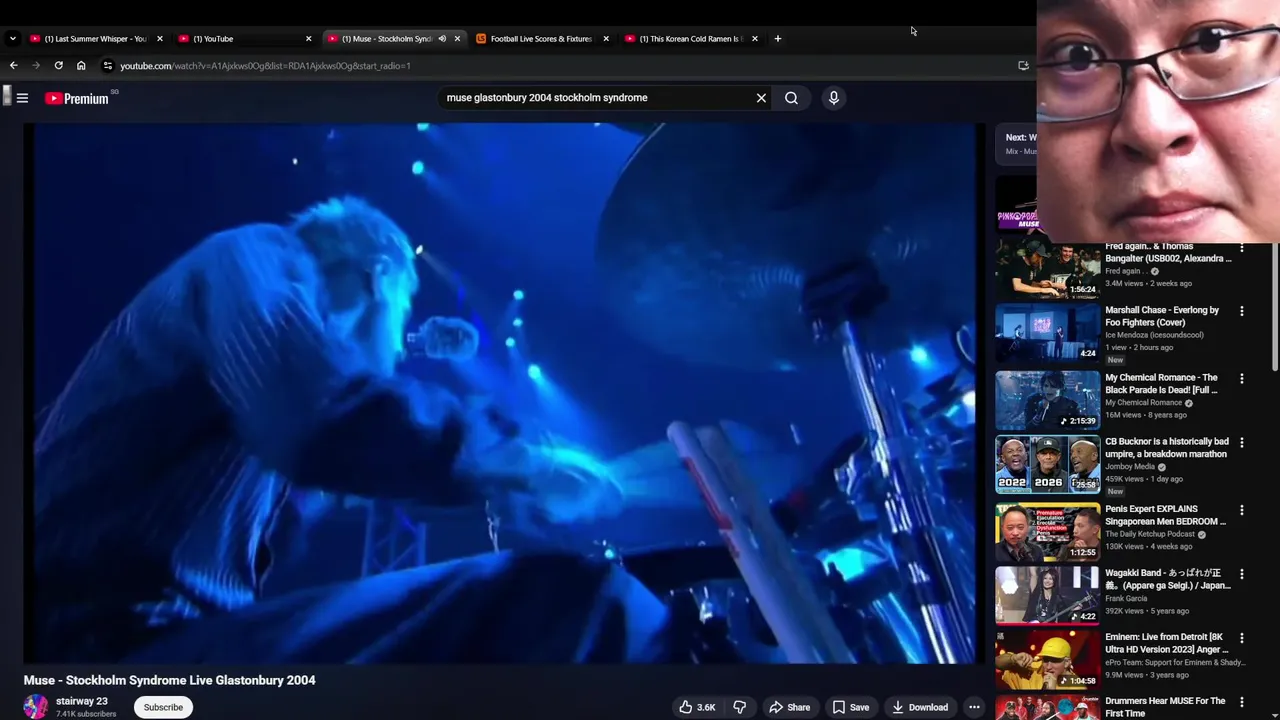Open options for Wagakki Band video
This screenshot has width=1280, height=720.
(x=1241, y=574)
